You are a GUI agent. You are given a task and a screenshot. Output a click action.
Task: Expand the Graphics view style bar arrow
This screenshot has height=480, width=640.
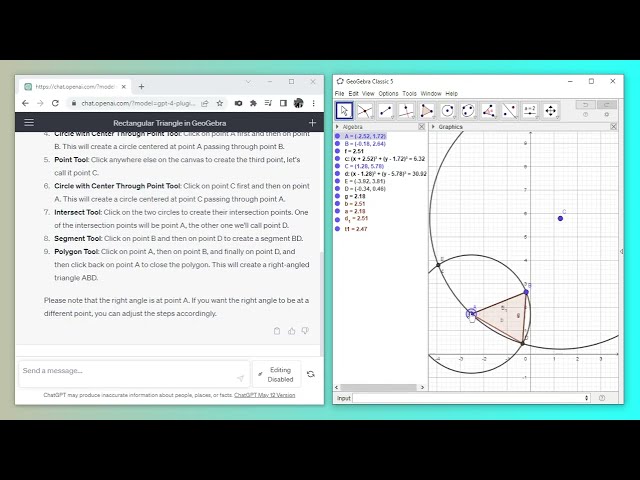(433, 127)
